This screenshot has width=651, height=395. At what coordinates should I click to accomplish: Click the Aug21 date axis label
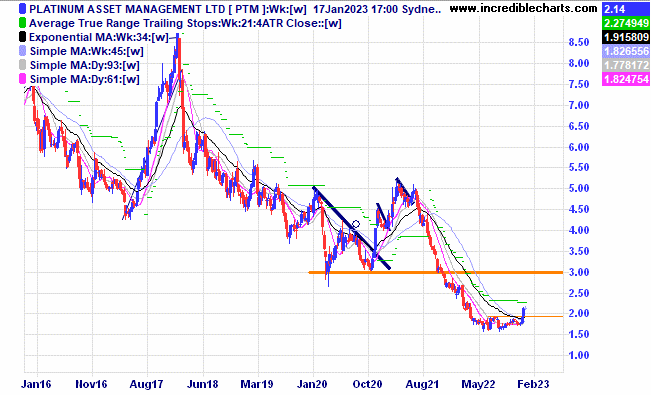pos(422,384)
